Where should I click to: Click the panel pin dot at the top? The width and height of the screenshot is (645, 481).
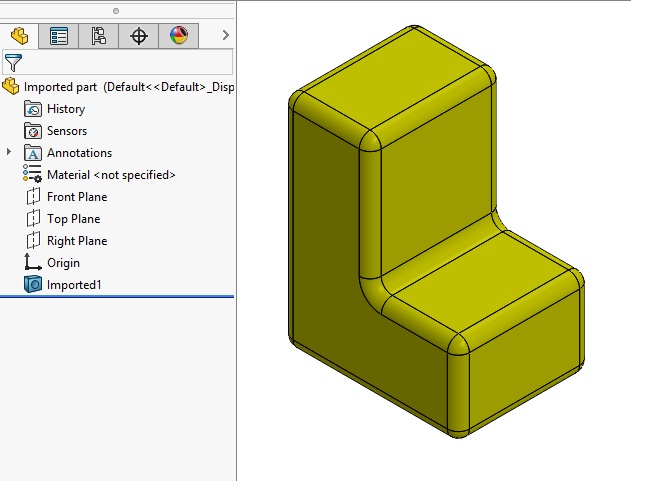tap(116, 11)
